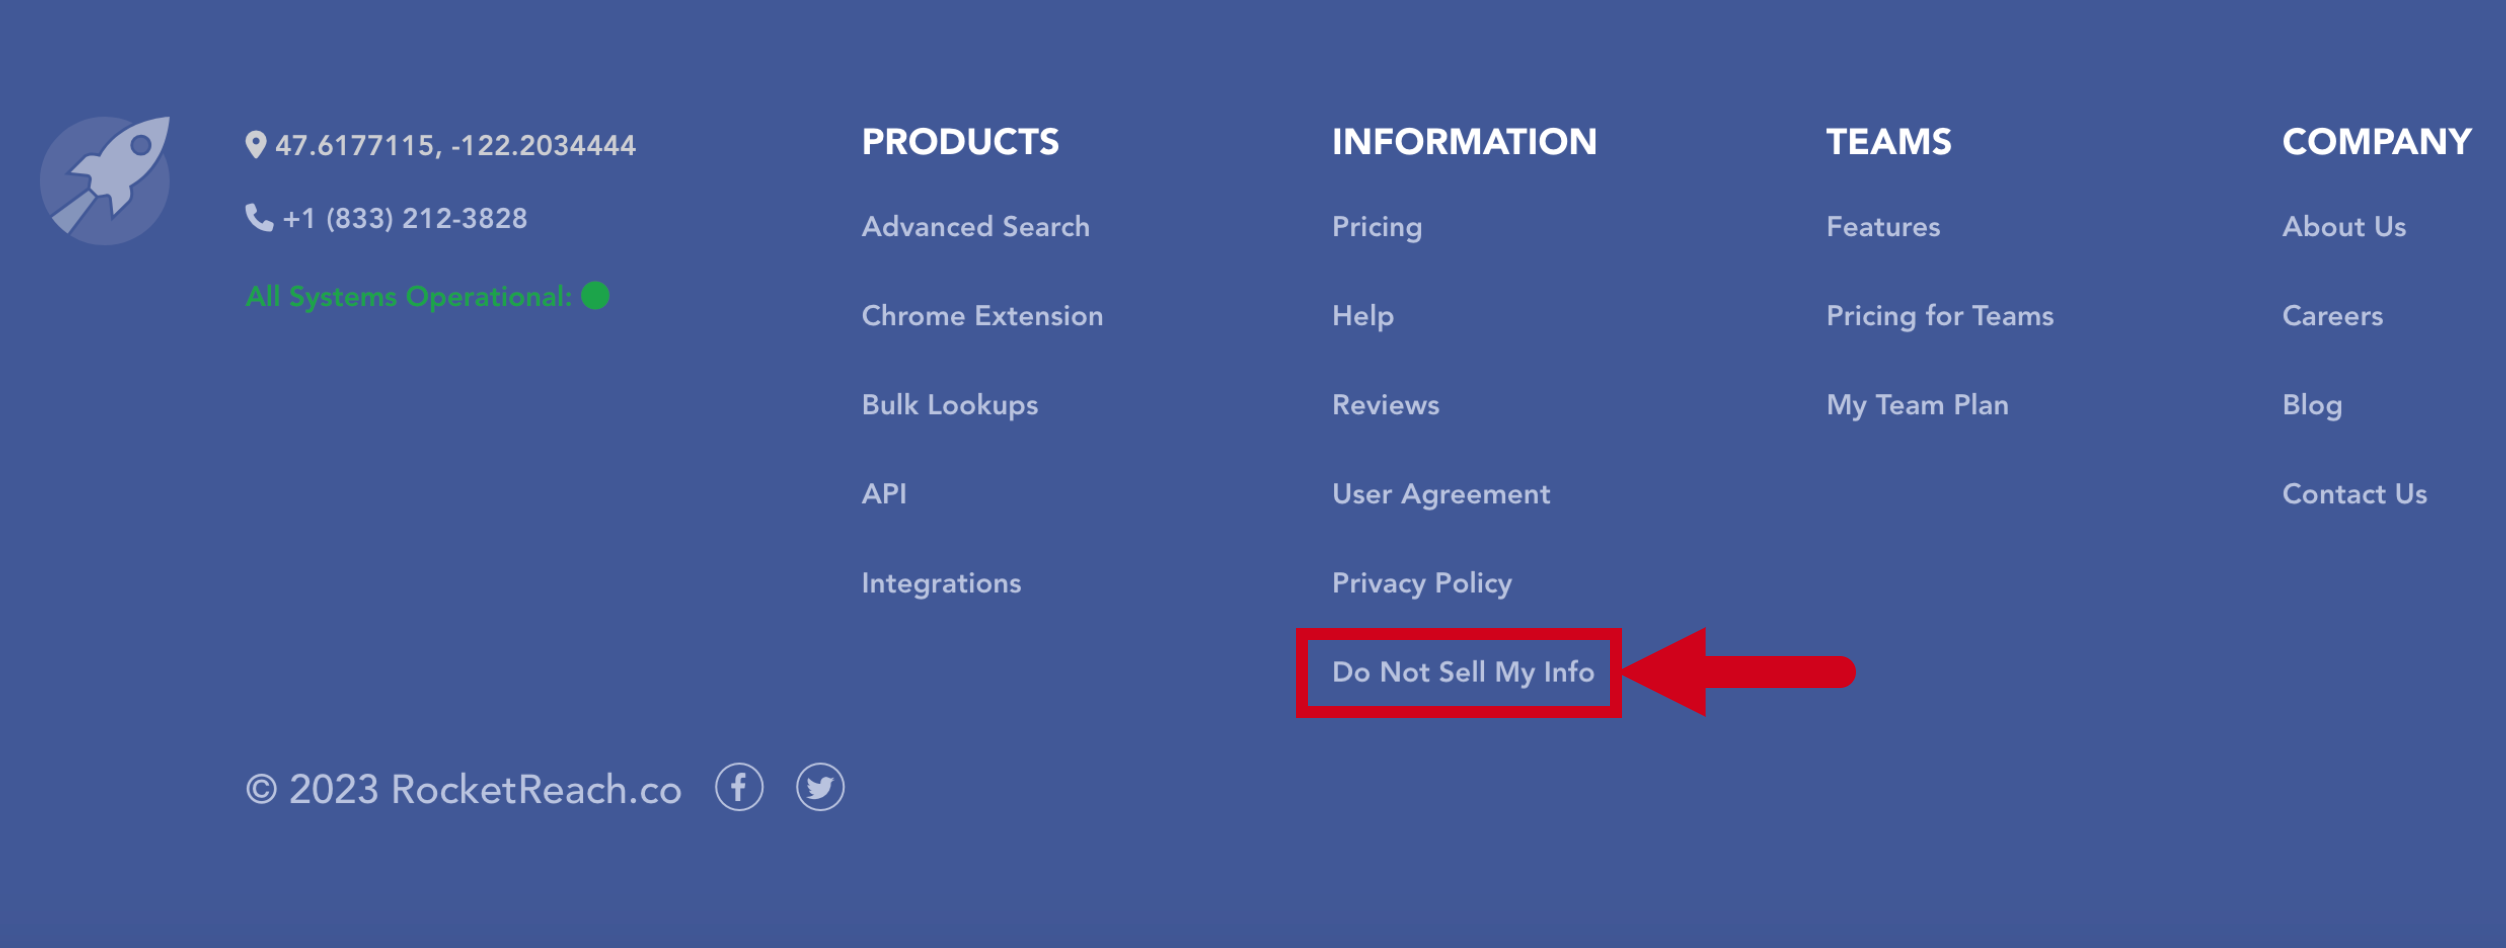2506x948 pixels.
Task: View the Privacy Policy
Action: [1421, 582]
